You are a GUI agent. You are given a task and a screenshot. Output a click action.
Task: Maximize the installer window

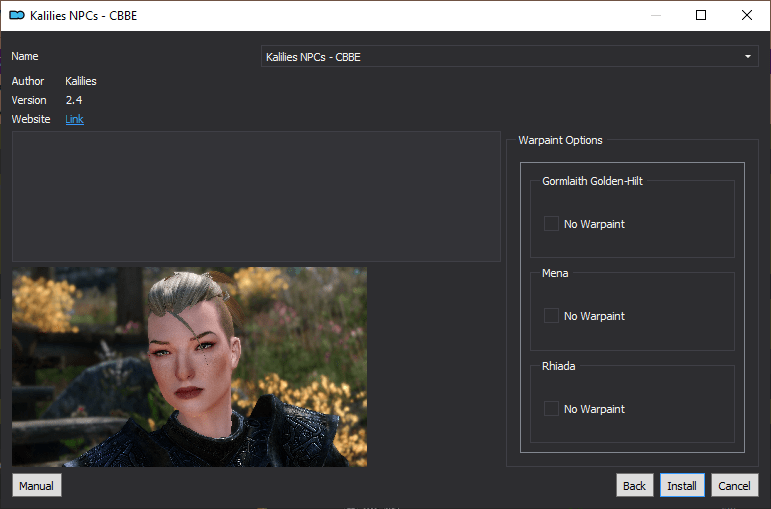701,15
